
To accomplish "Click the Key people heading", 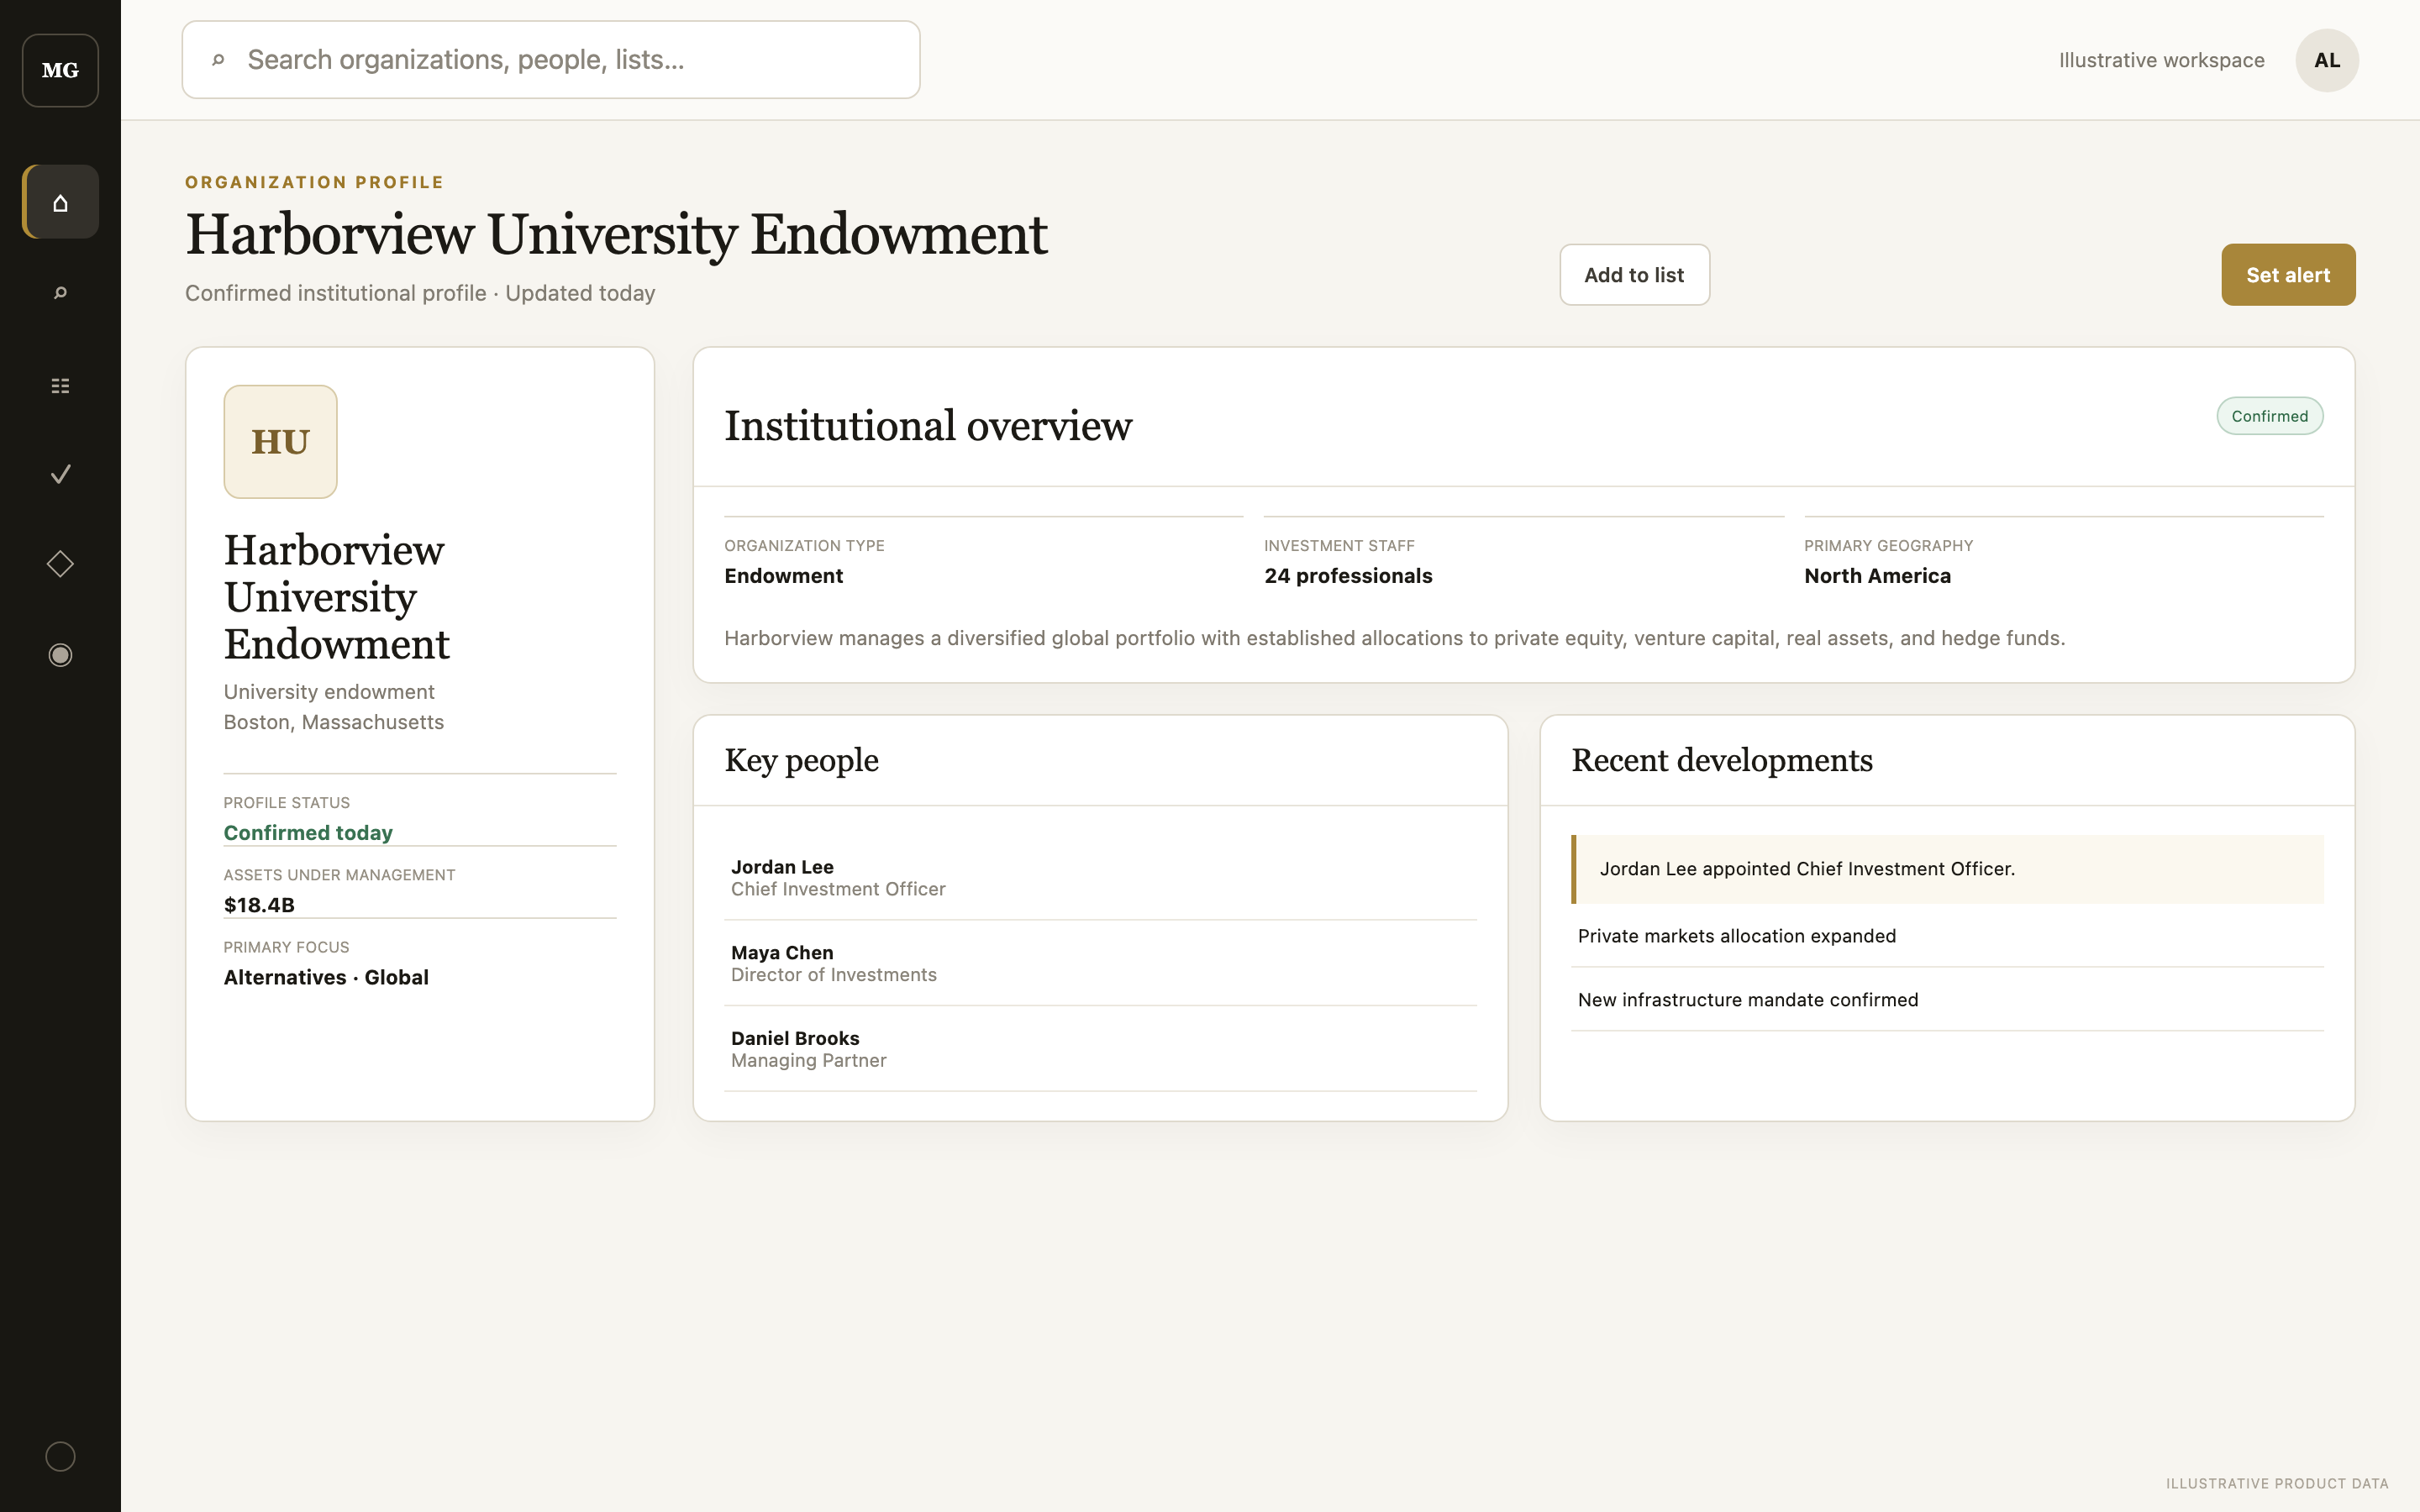I will (x=801, y=760).
